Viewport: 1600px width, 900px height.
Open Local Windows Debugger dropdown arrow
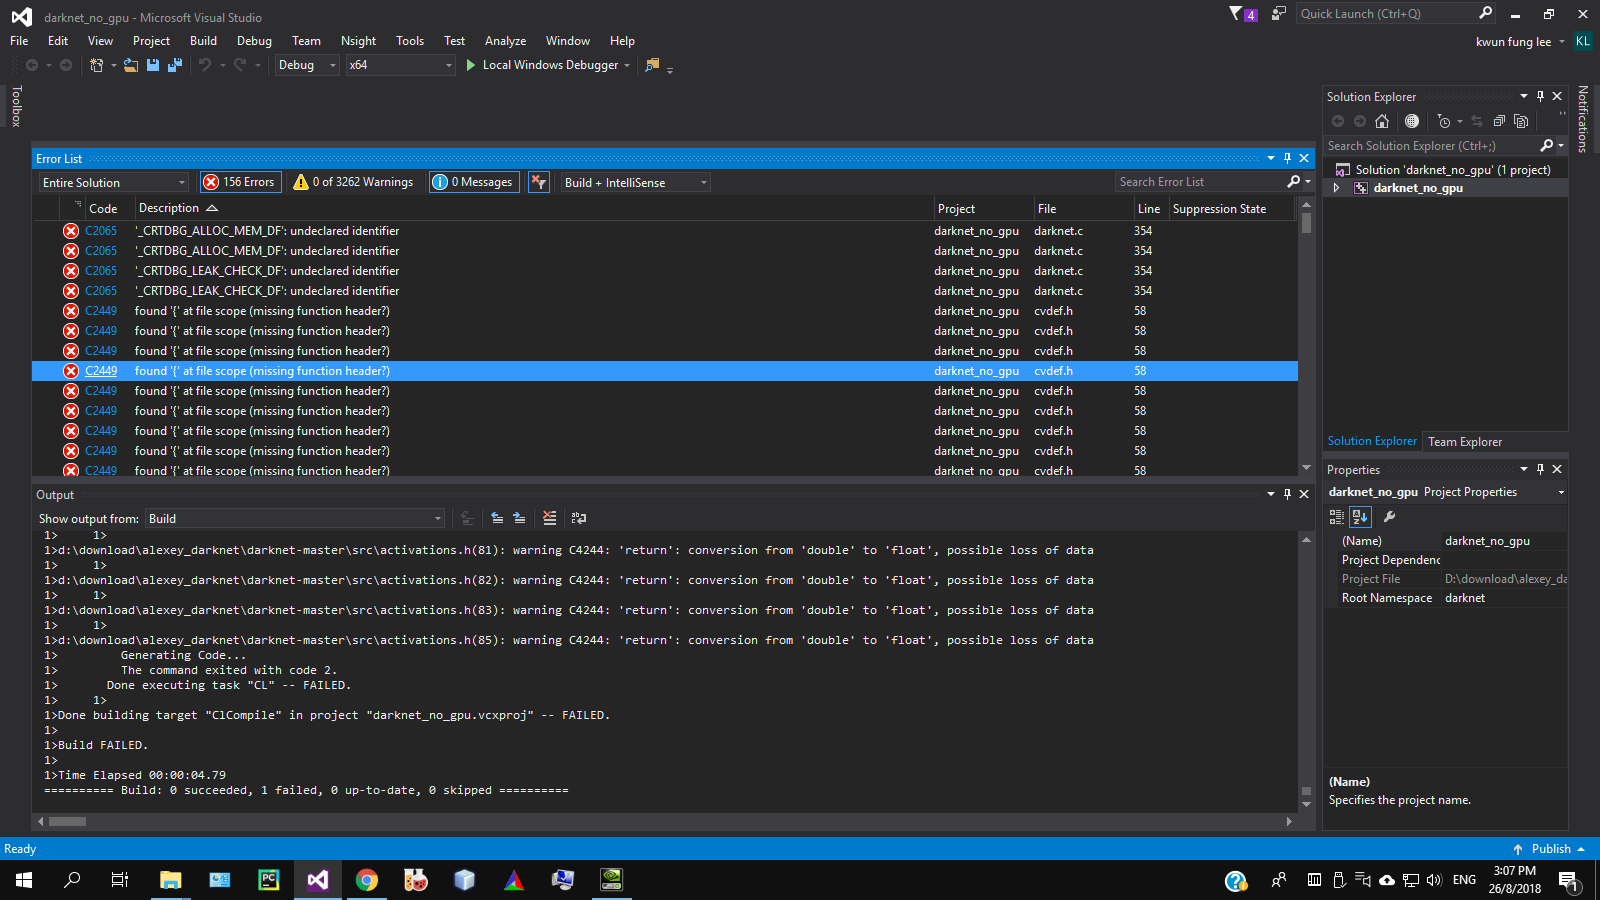(627, 65)
